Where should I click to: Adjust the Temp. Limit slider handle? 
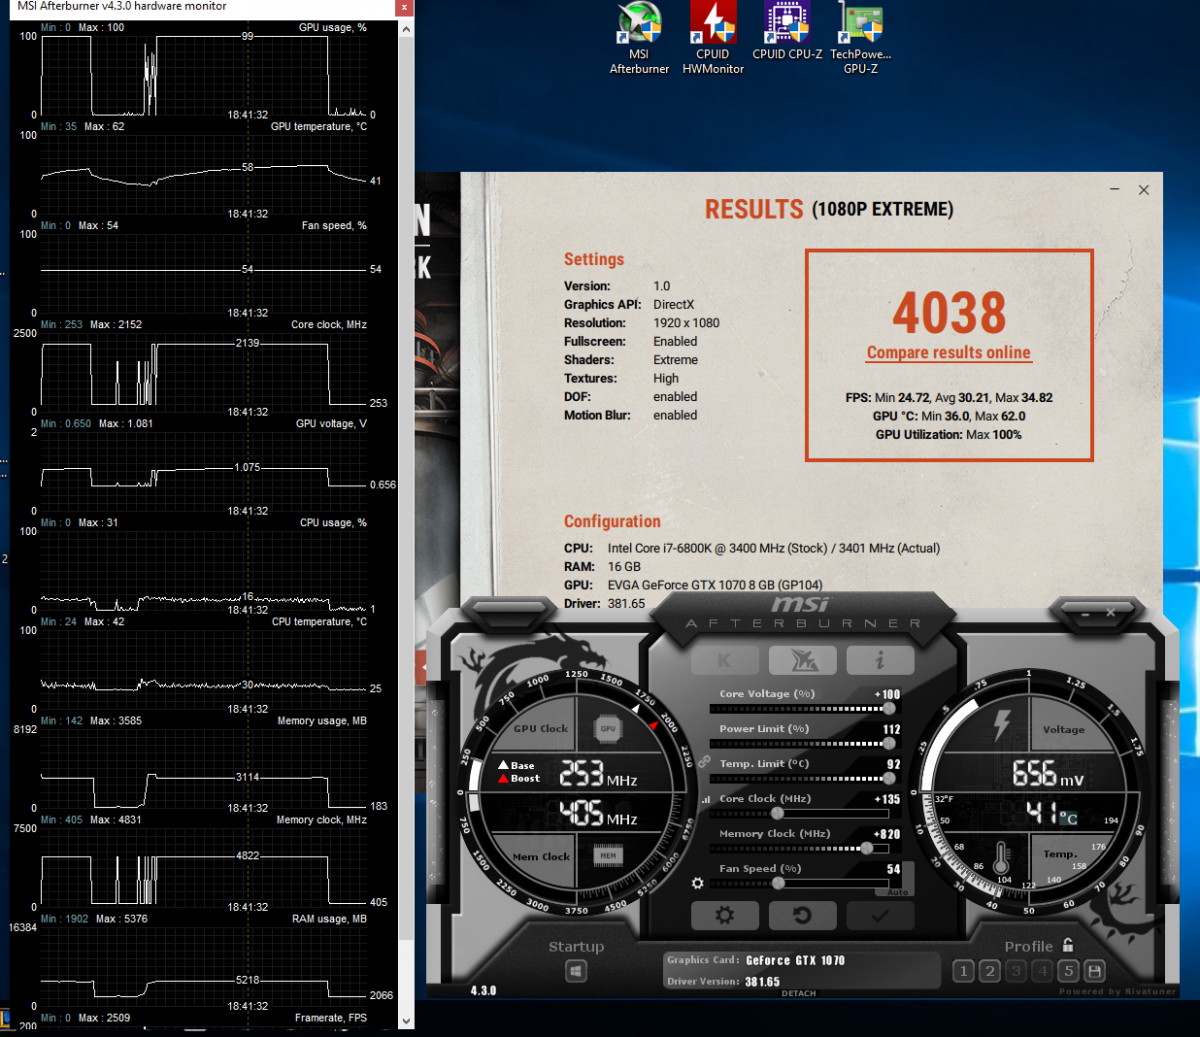click(x=889, y=778)
